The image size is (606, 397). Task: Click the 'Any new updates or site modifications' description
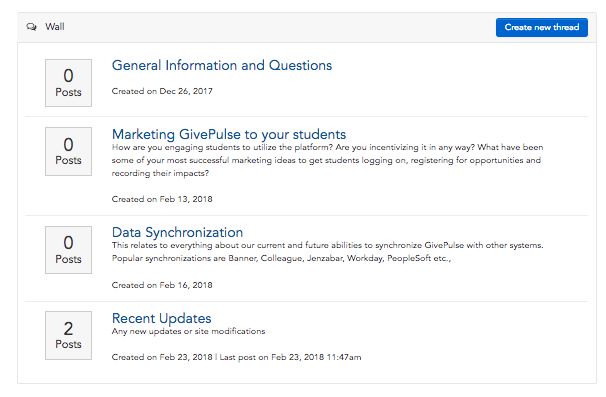[x=188, y=331]
